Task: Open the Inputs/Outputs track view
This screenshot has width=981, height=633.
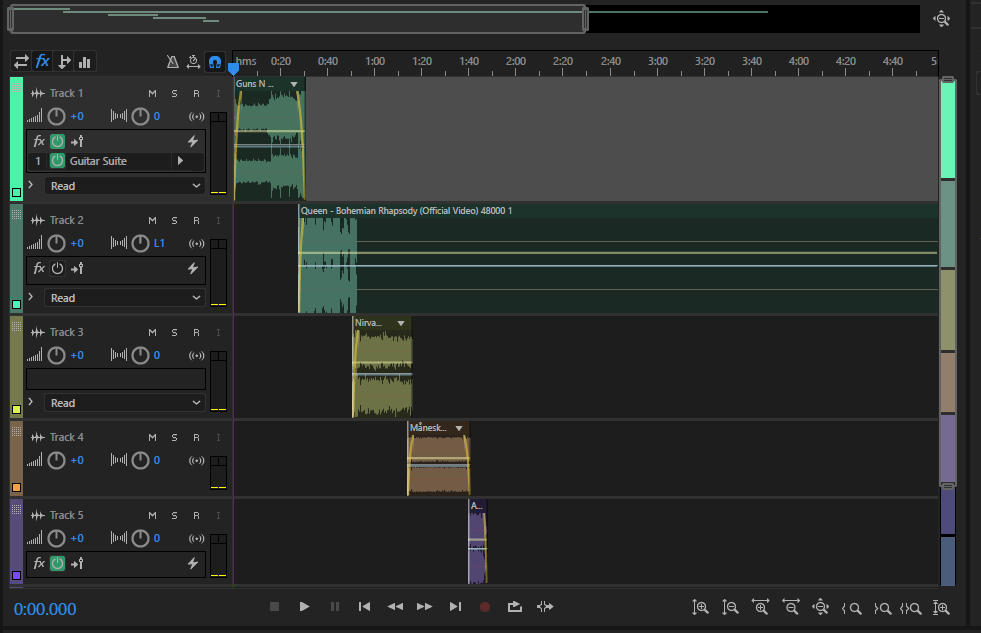Action: [21, 61]
